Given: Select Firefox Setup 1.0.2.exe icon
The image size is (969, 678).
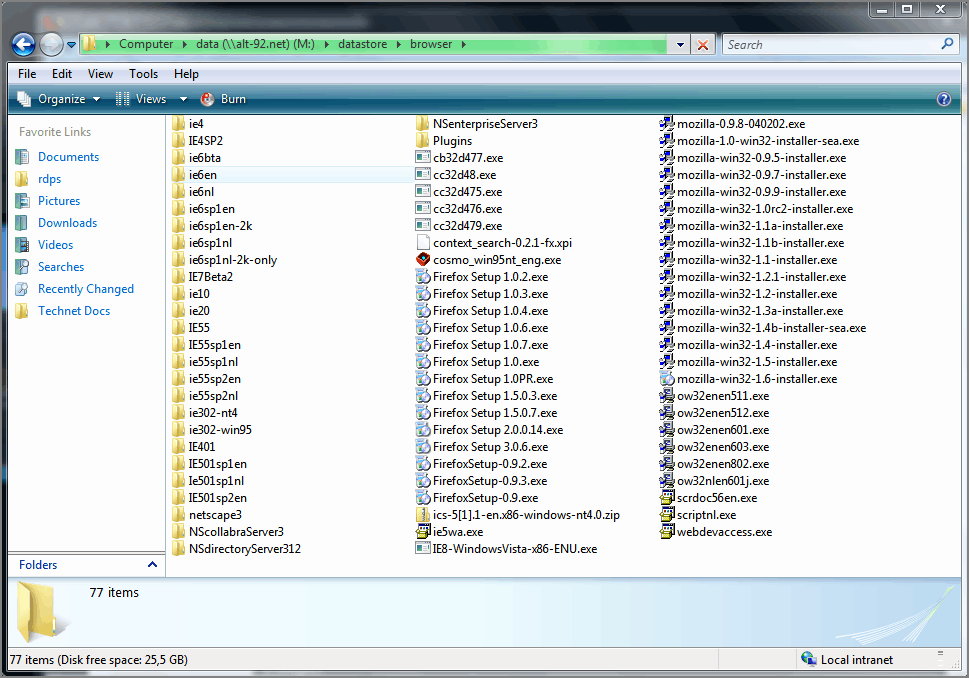Looking at the screenshot, I should point(423,277).
